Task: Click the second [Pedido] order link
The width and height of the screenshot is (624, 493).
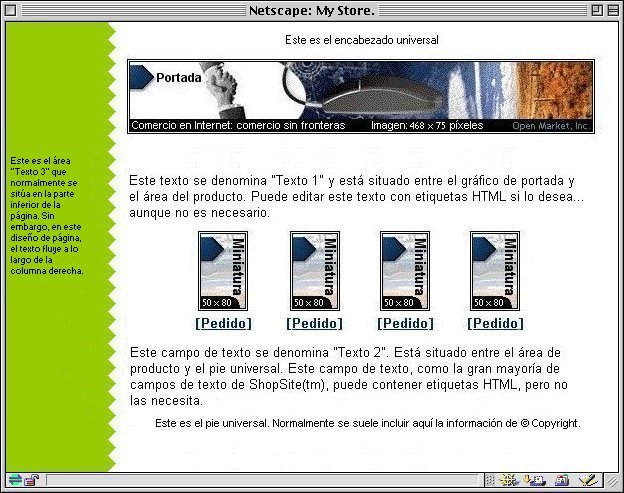Action: click(314, 323)
